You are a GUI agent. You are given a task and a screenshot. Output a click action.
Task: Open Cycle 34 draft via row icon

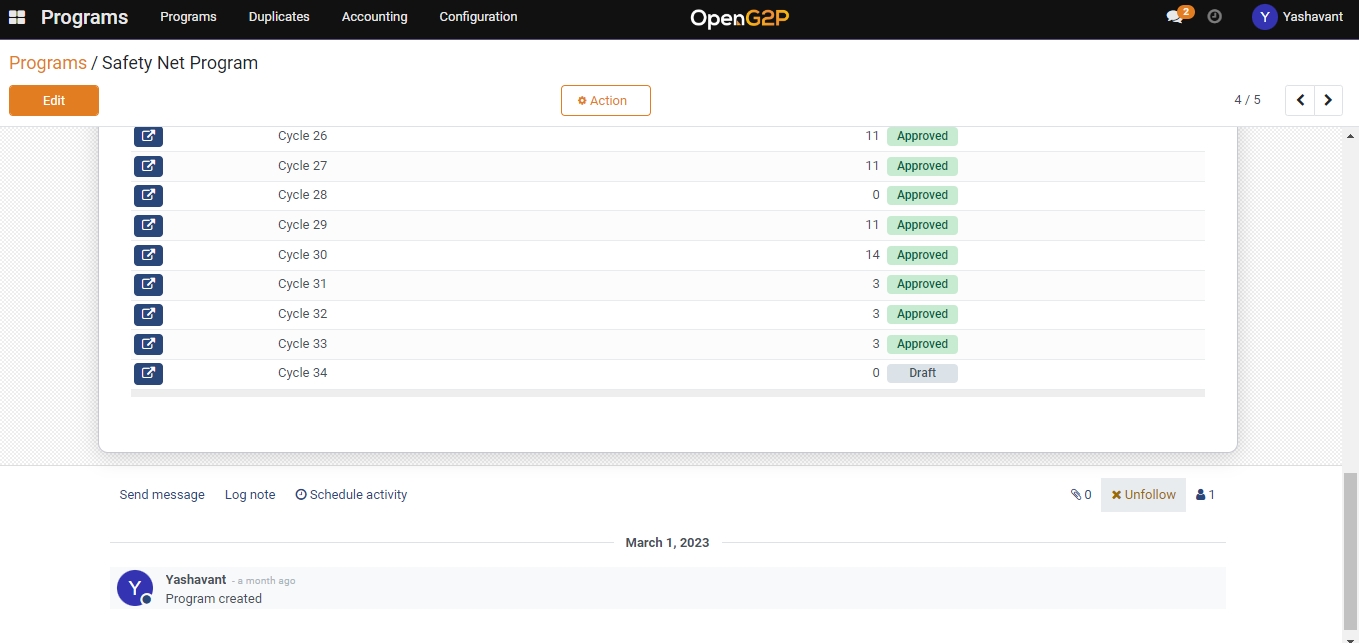click(148, 373)
